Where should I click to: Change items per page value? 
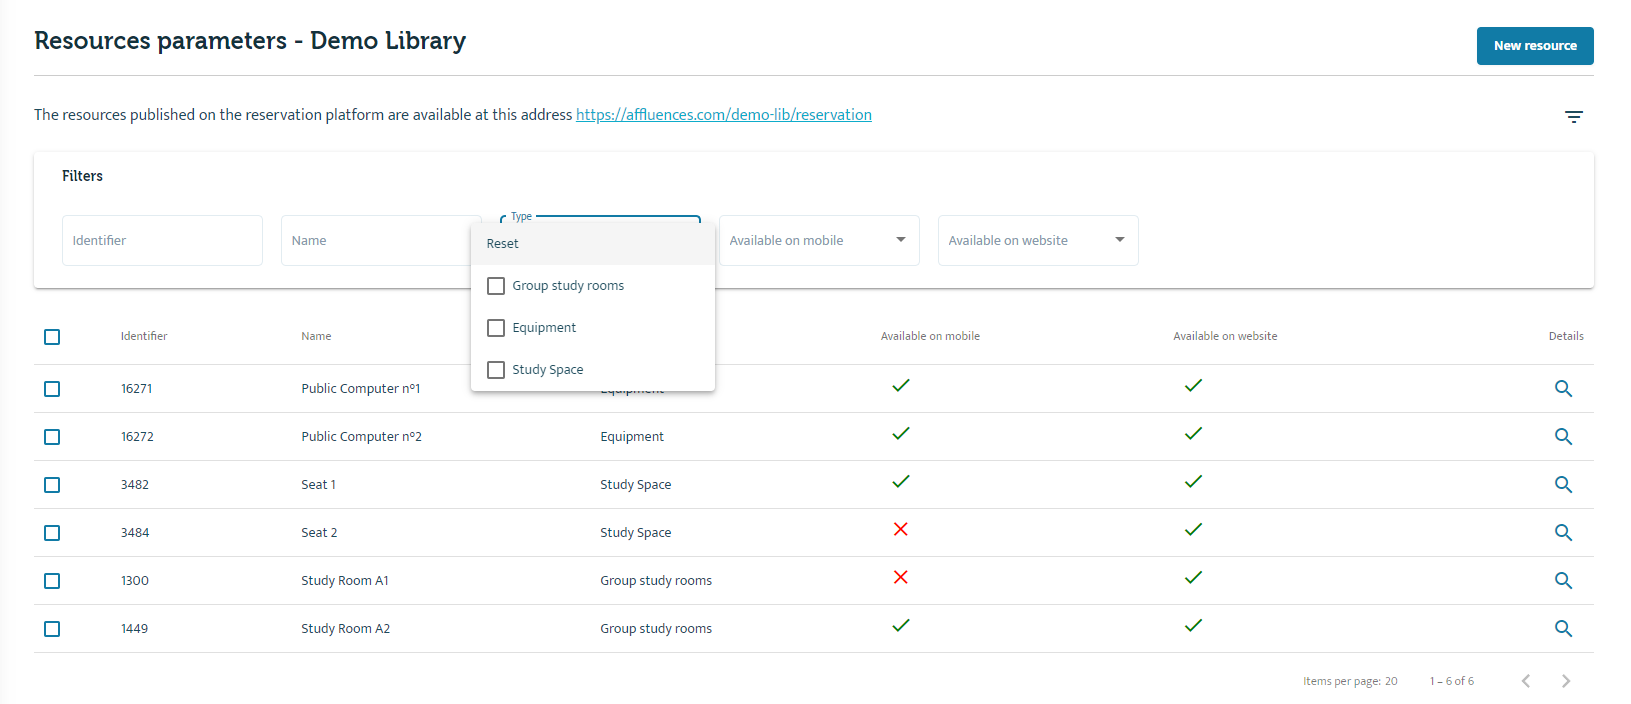[1391, 681]
